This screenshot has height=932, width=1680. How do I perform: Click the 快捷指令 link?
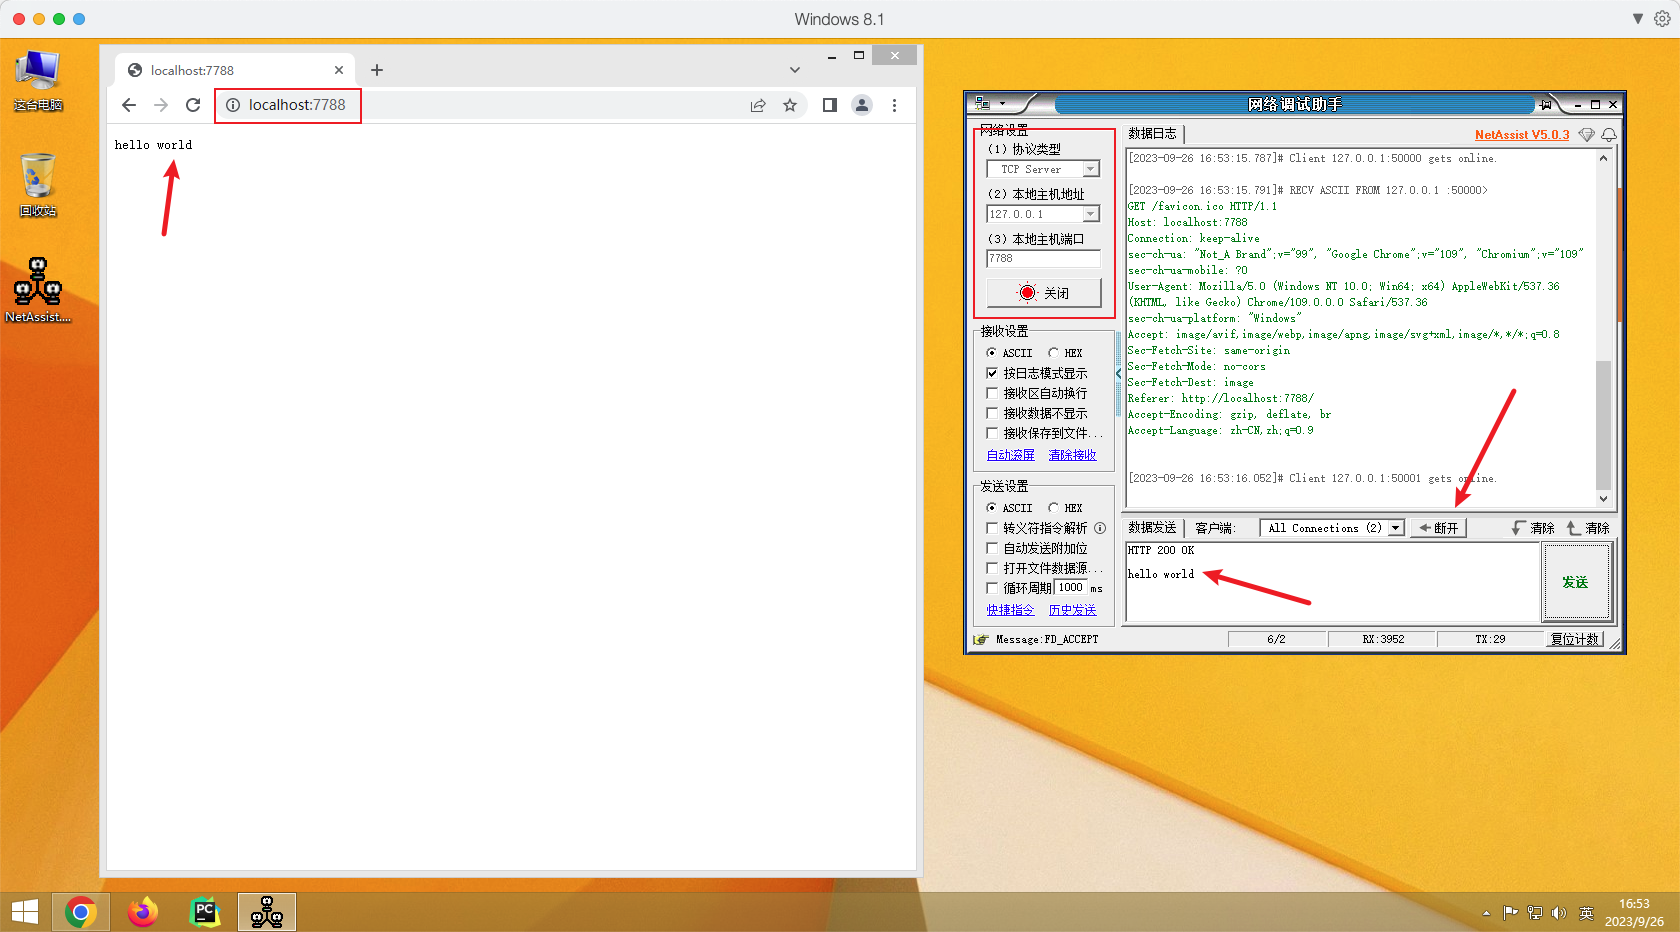[1011, 610]
